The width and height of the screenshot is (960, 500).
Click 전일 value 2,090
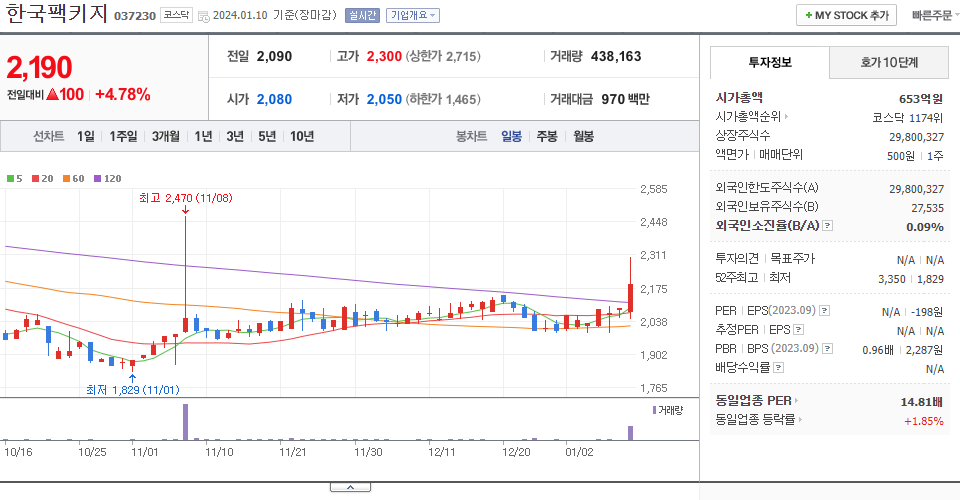[274, 56]
